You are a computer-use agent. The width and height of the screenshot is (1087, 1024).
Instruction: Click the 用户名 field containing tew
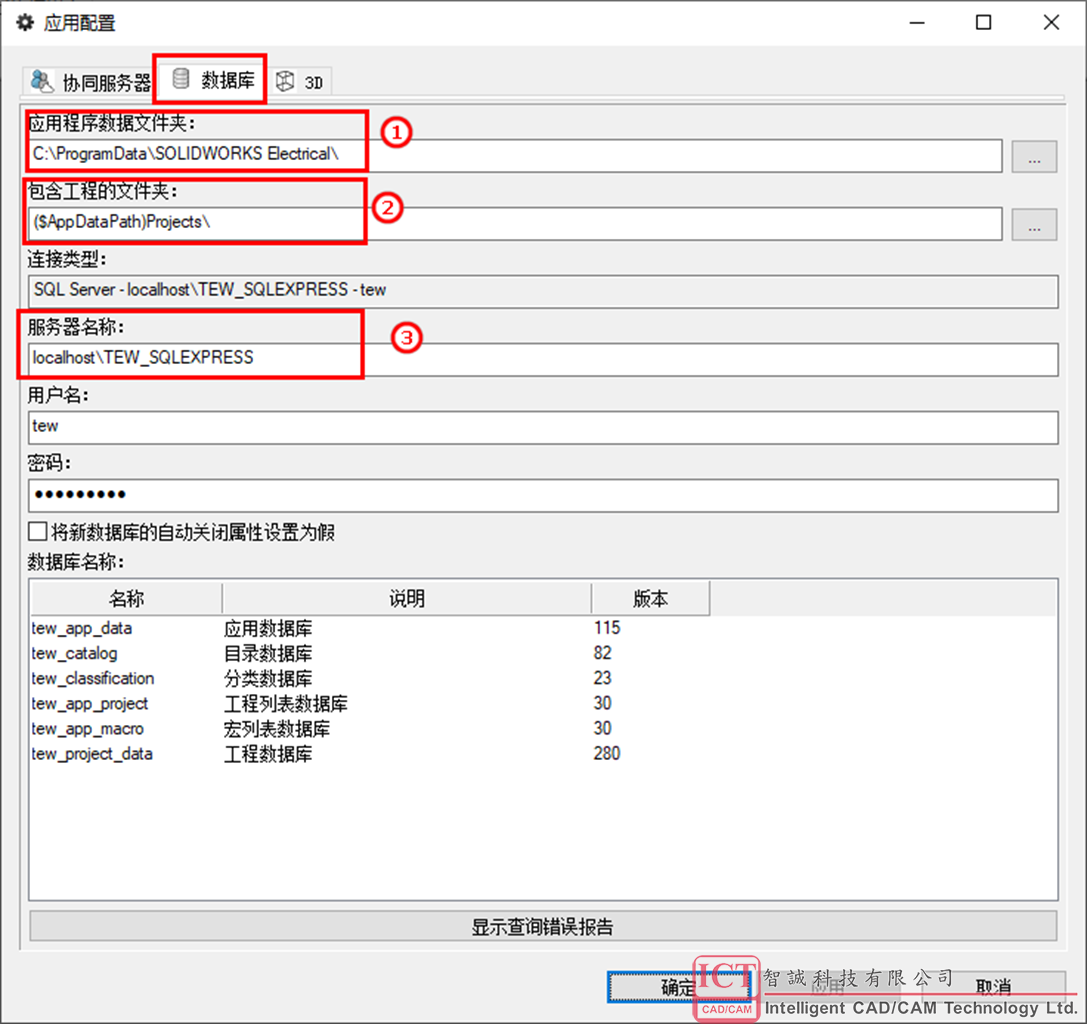pos(544,427)
